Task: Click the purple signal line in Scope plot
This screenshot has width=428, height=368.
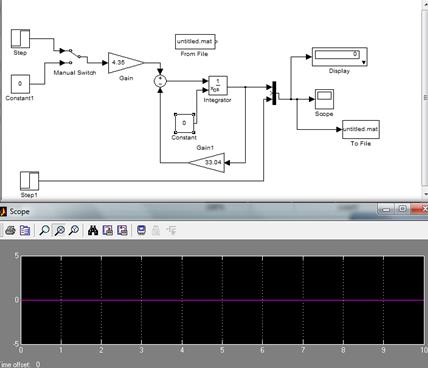Action: tap(222, 300)
